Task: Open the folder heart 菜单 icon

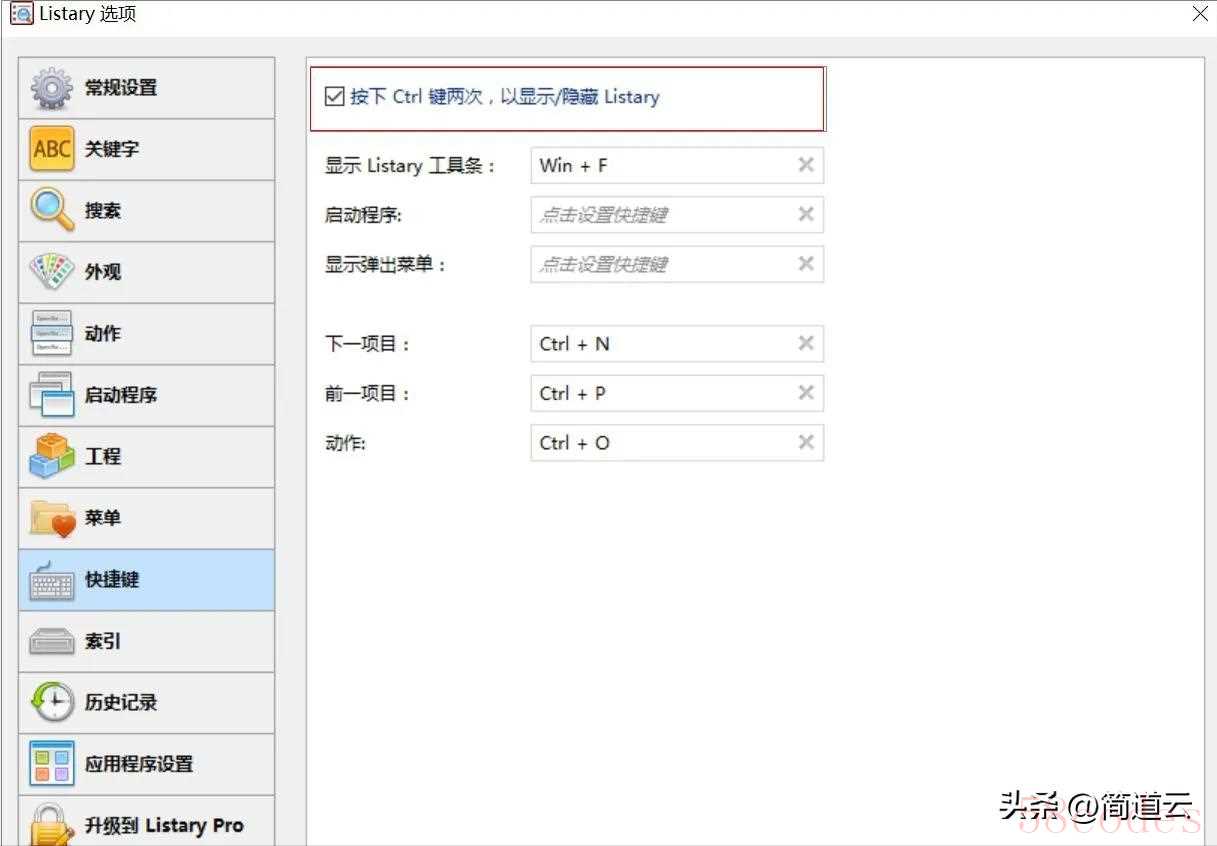Action: click(x=51, y=518)
